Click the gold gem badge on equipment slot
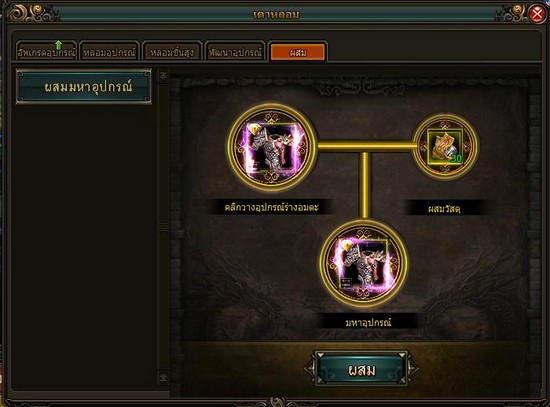550x407 pixels. [256, 129]
